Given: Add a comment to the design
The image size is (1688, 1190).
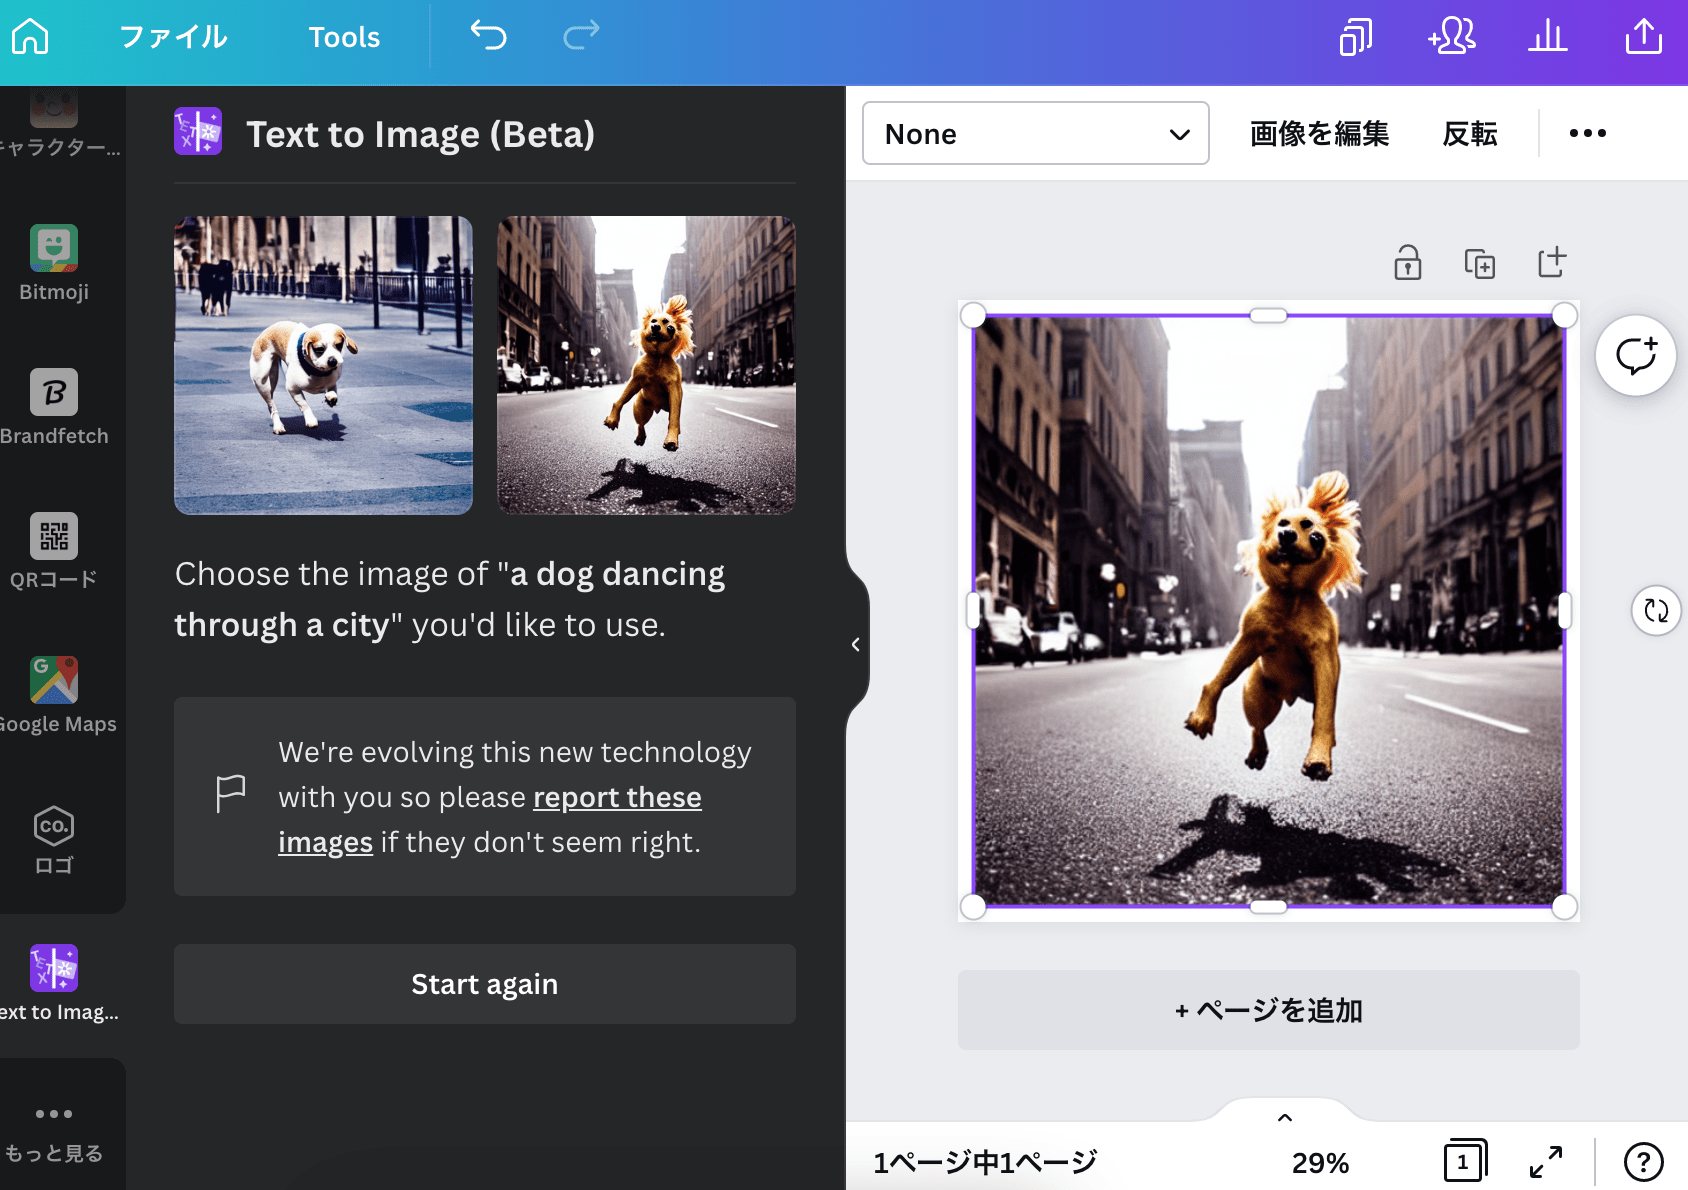Looking at the screenshot, I should [x=1636, y=356].
